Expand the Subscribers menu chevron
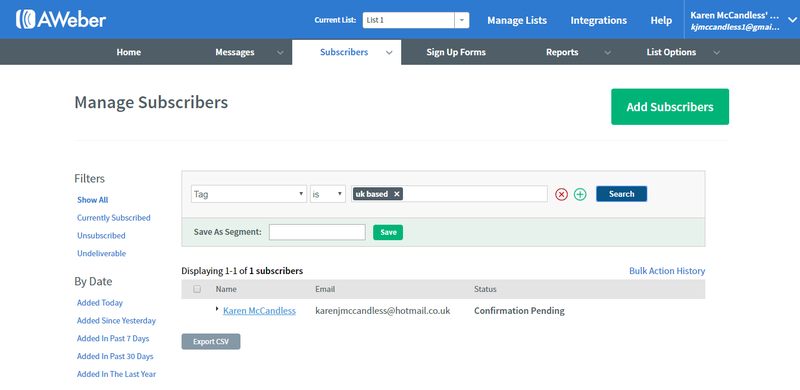This screenshot has width=800, height=390. pyautogui.click(x=389, y=53)
